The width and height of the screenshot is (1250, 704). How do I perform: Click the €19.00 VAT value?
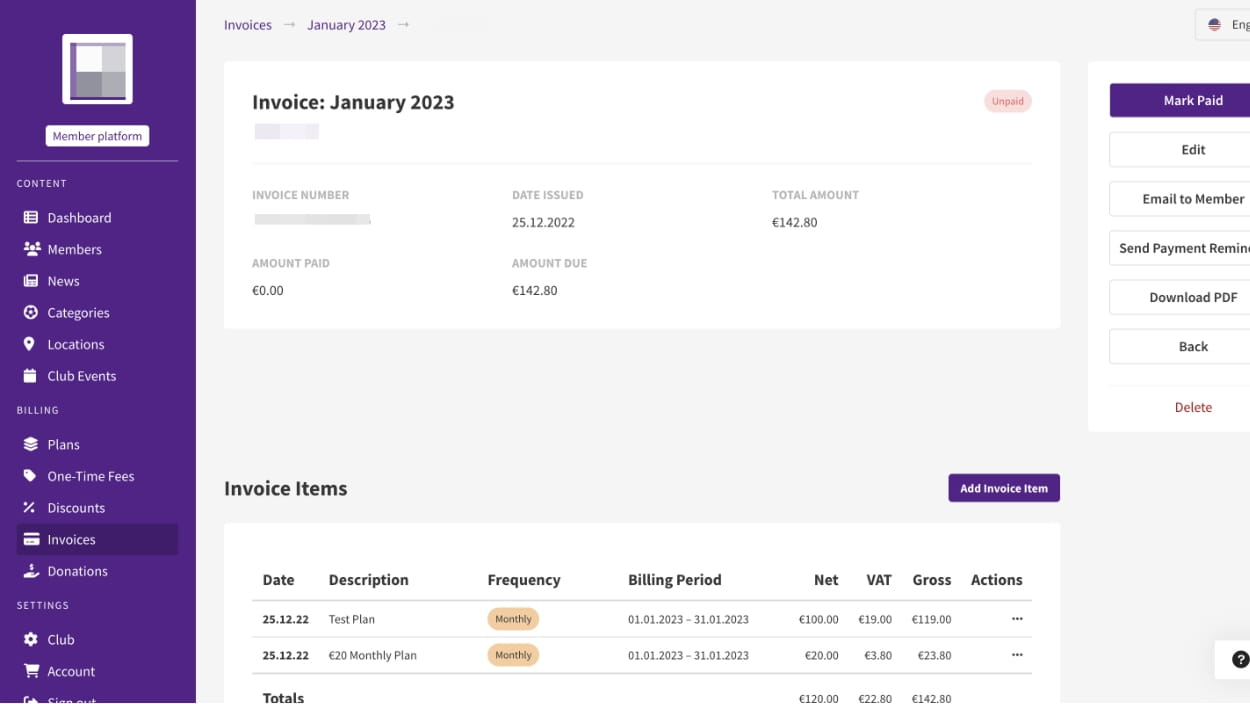875,619
